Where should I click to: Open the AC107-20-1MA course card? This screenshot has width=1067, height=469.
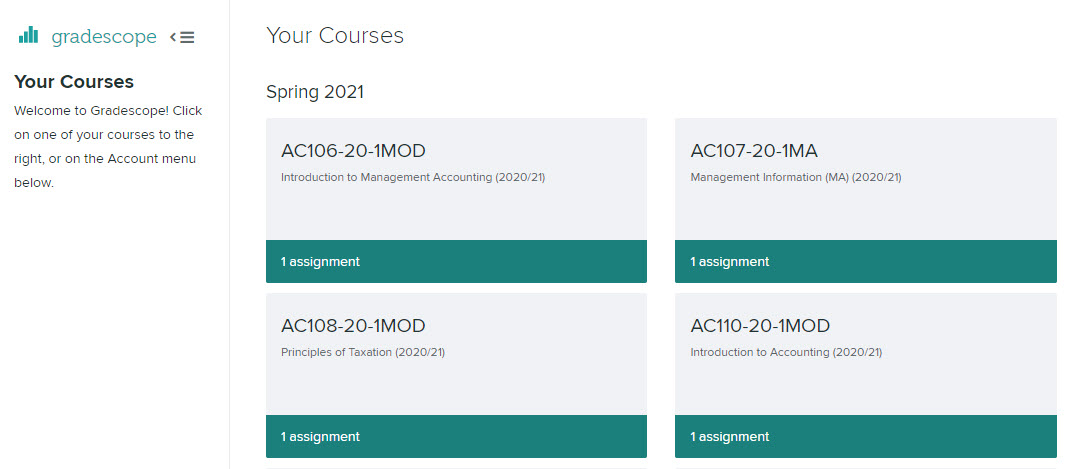click(866, 200)
